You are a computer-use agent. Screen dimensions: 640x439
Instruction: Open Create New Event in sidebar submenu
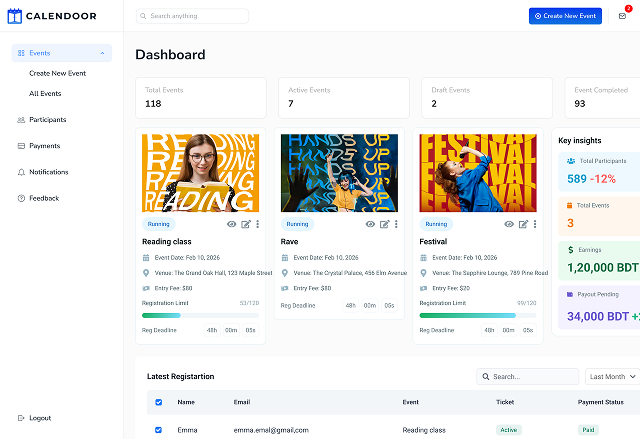(x=58, y=73)
